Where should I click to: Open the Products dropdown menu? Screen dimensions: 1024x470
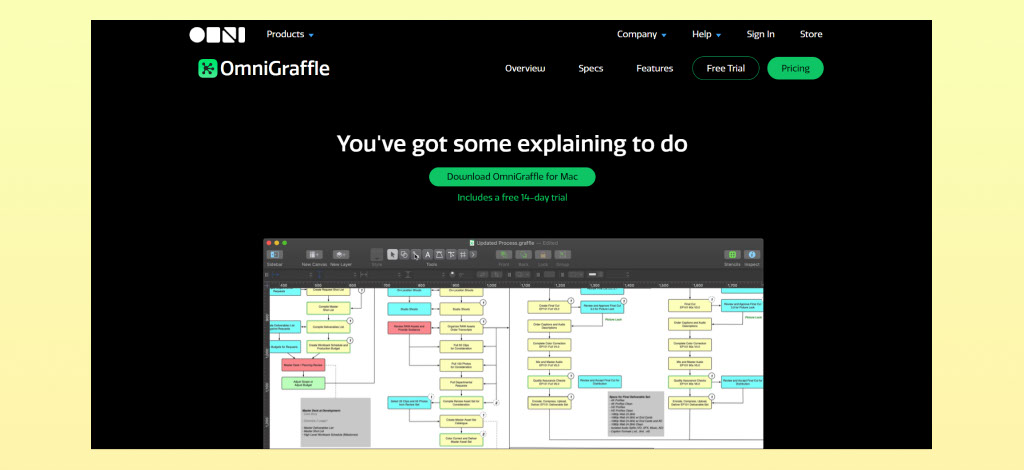pos(290,35)
